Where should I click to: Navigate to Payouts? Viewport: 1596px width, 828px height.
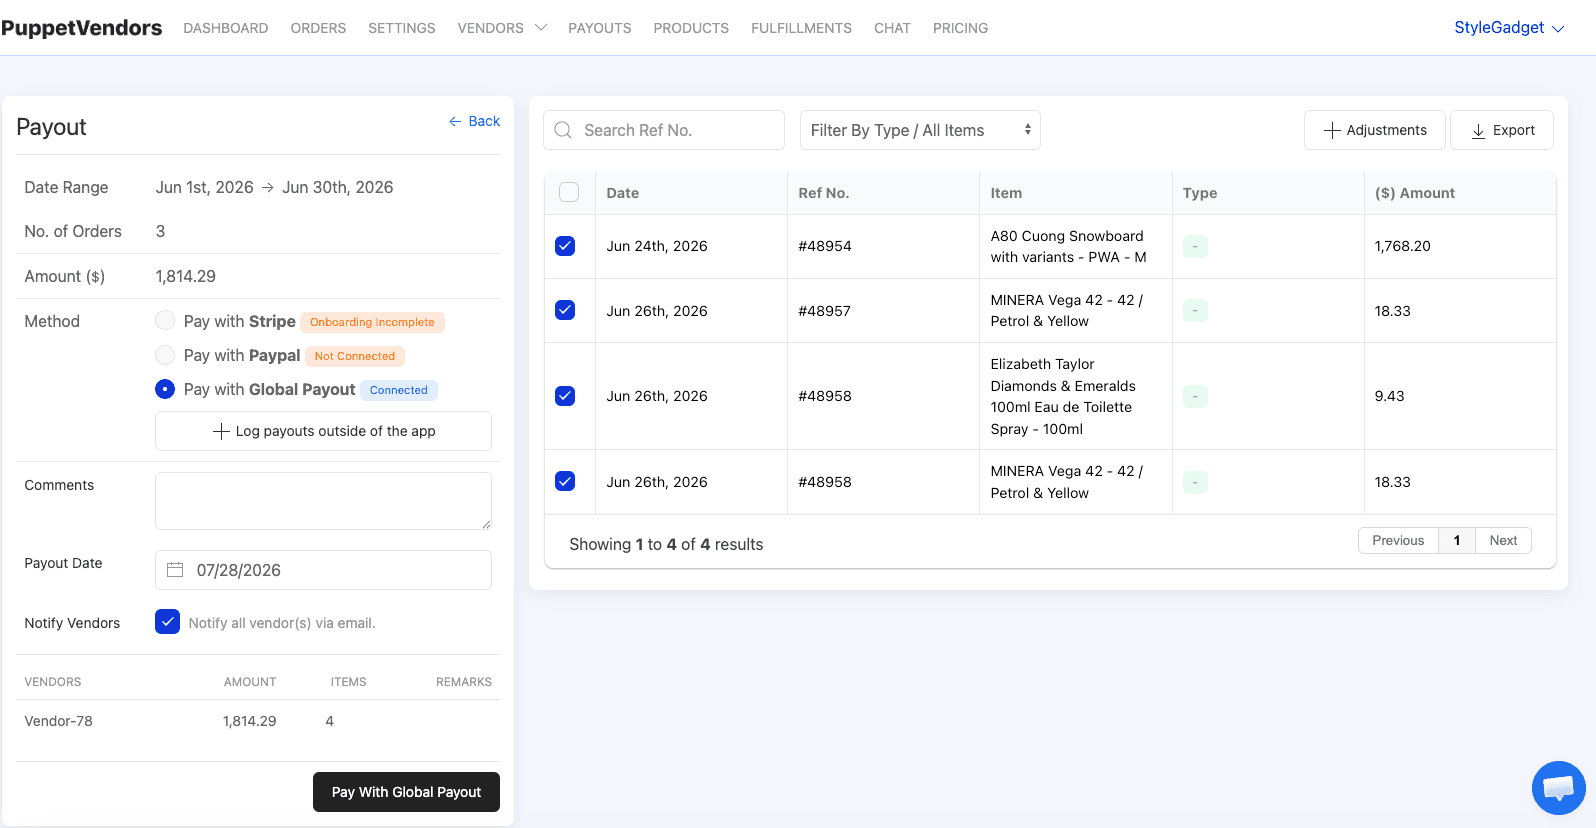click(600, 28)
